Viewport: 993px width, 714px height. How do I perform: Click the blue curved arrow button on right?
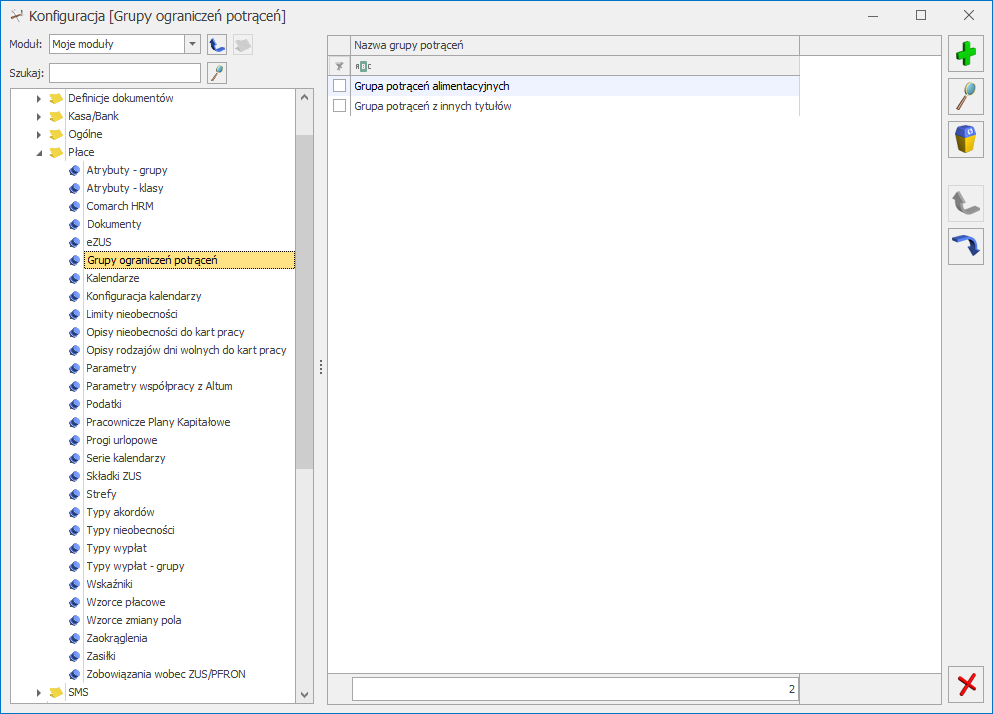pyautogui.click(x=966, y=246)
